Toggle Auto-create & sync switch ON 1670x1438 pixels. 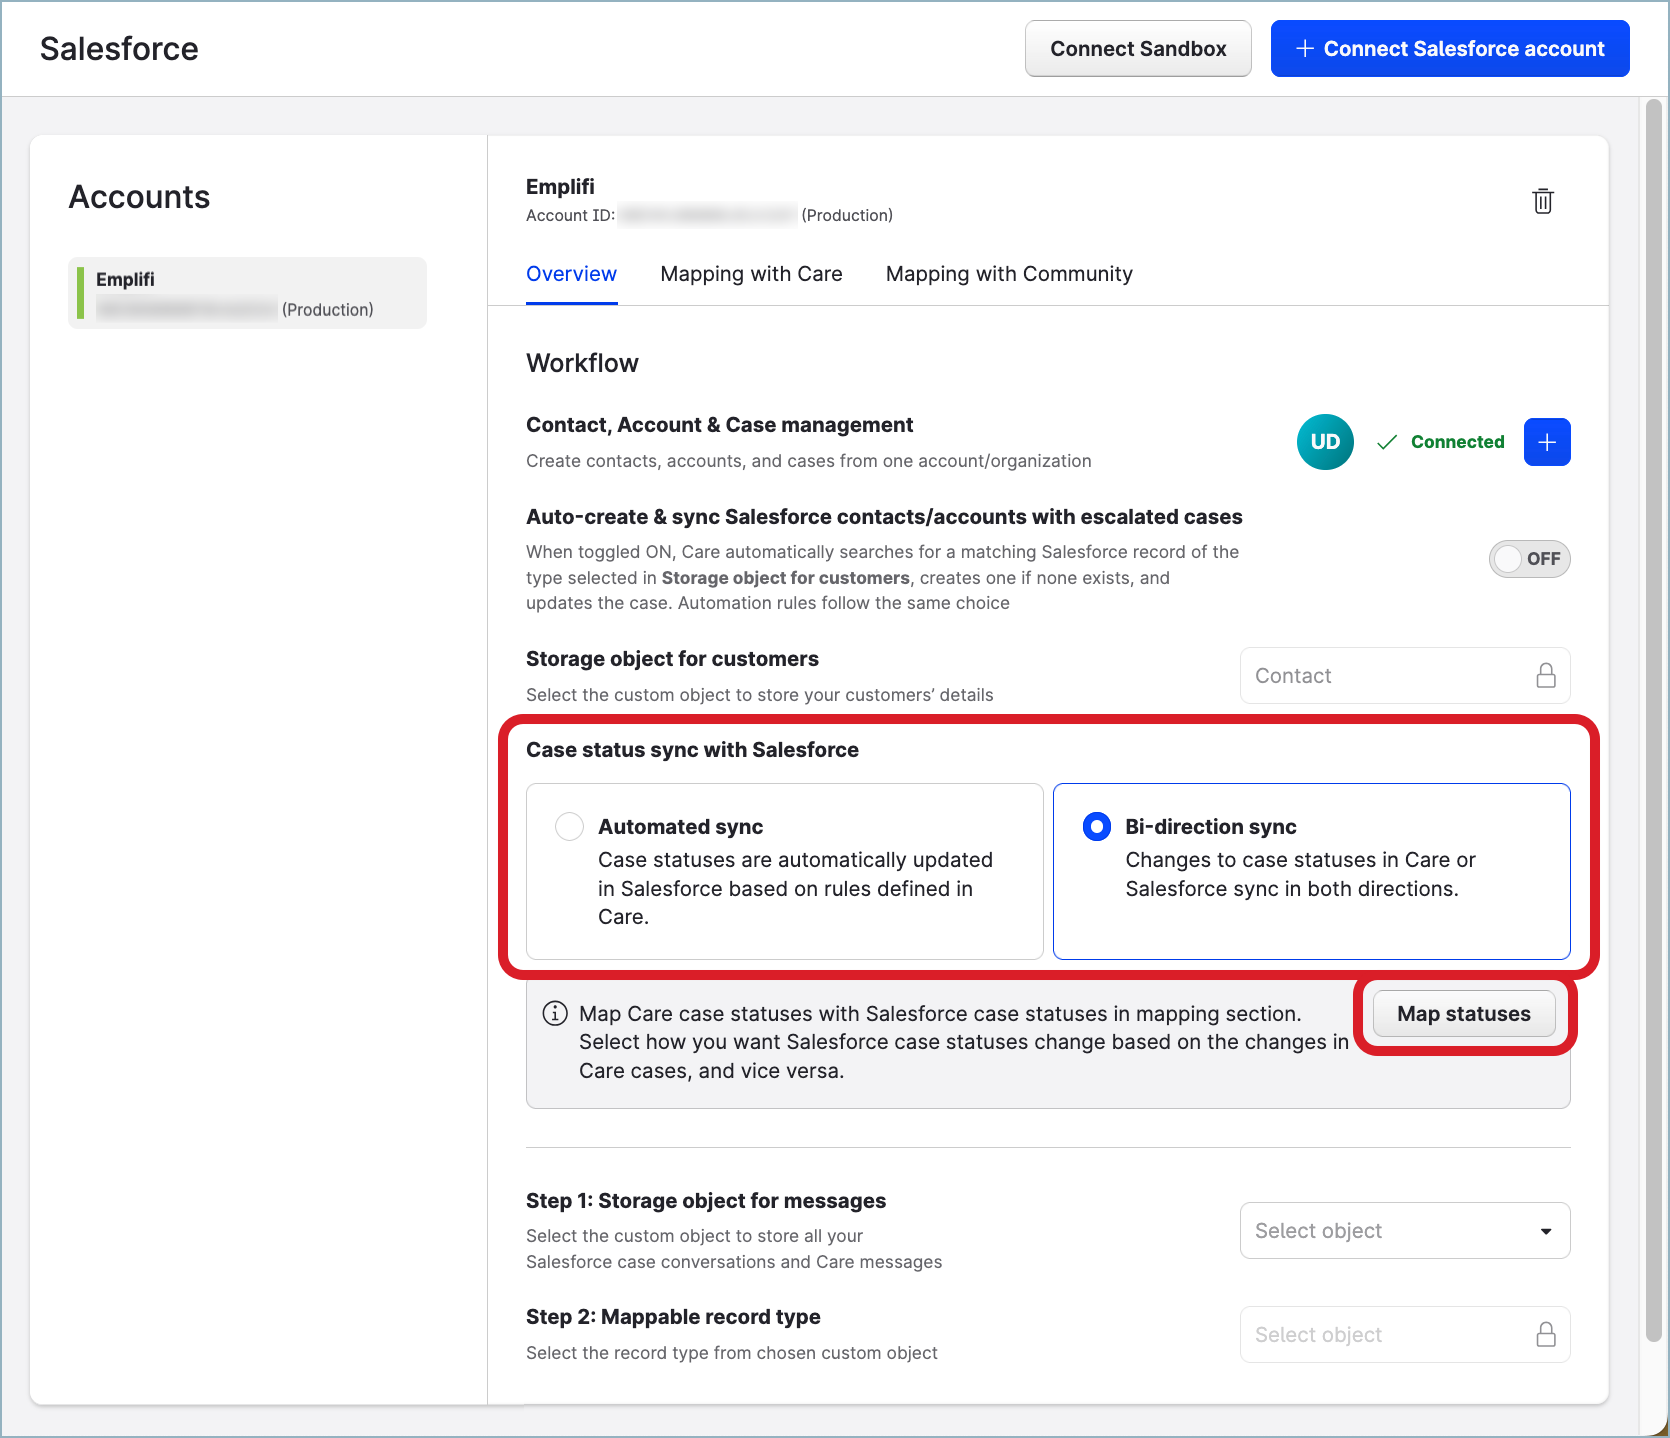pos(1528,559)
